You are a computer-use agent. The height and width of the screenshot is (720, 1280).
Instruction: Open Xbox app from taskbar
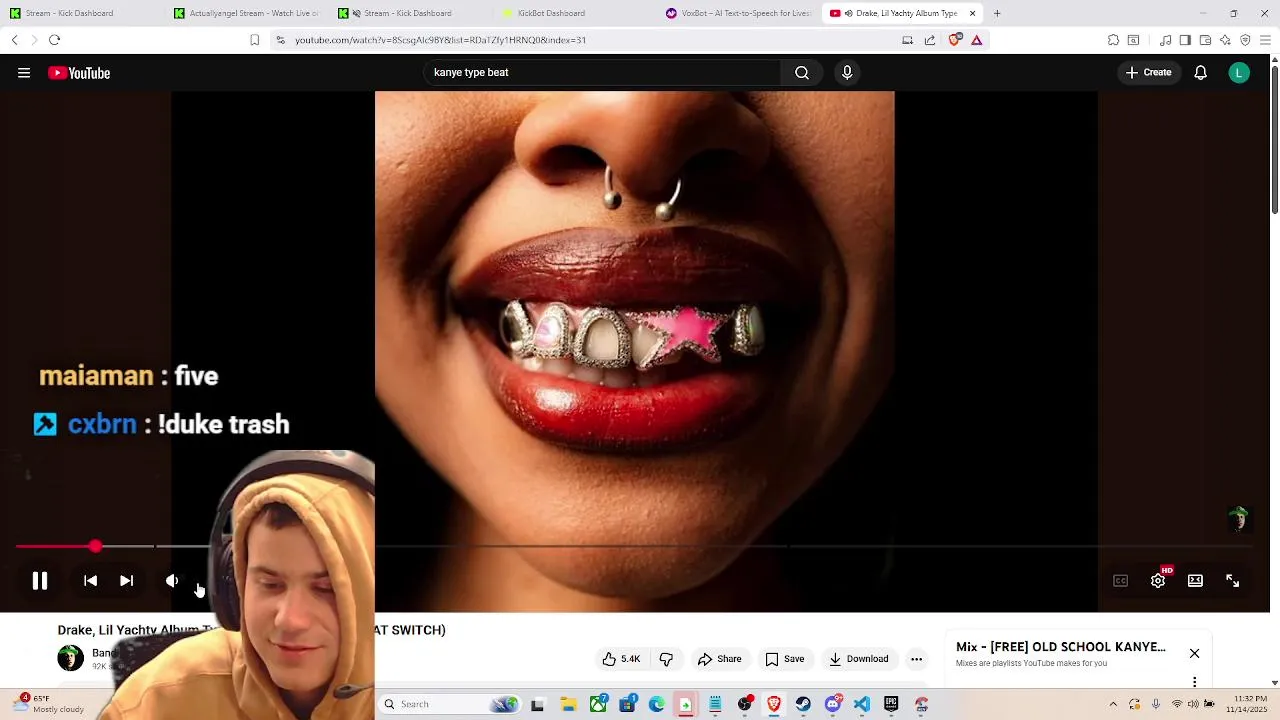pos(598,704)
